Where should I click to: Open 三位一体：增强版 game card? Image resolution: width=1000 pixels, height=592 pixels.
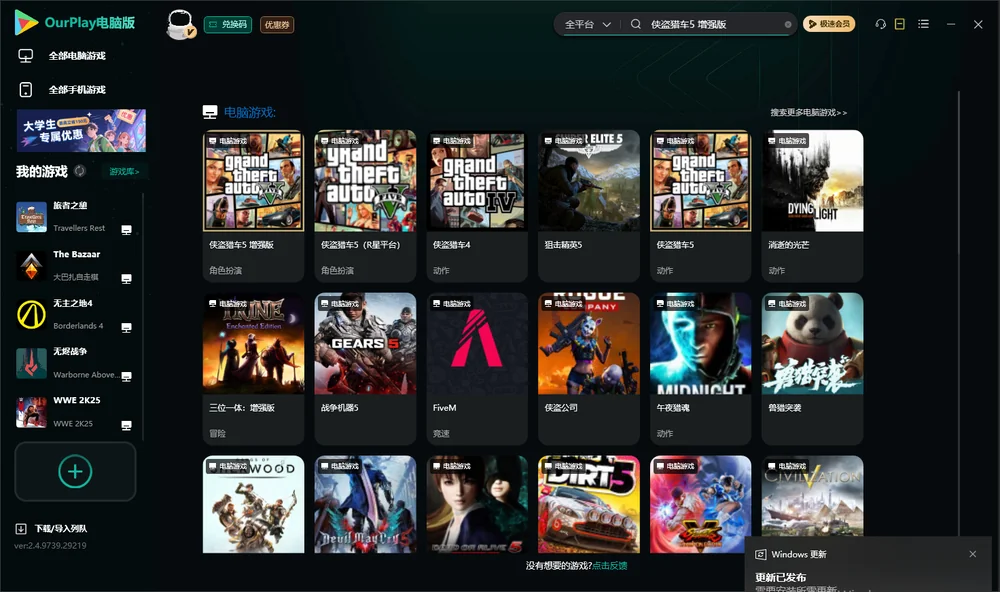253,369
